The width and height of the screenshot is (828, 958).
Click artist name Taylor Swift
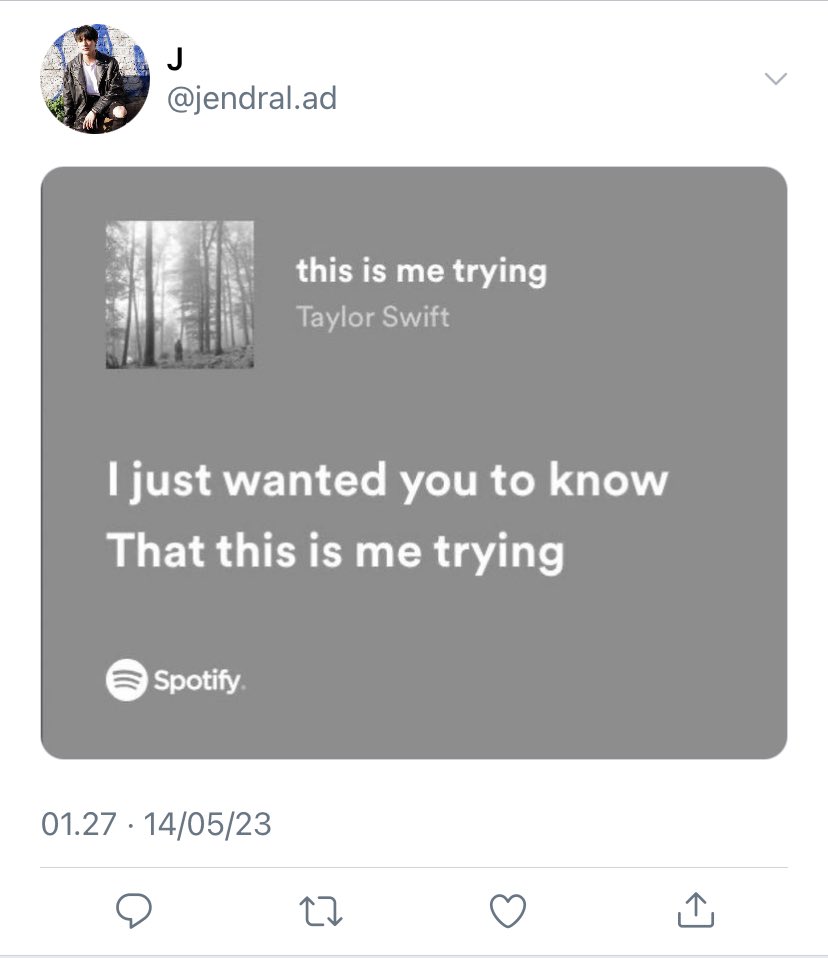pyautogui.click(x=373, y=317)
